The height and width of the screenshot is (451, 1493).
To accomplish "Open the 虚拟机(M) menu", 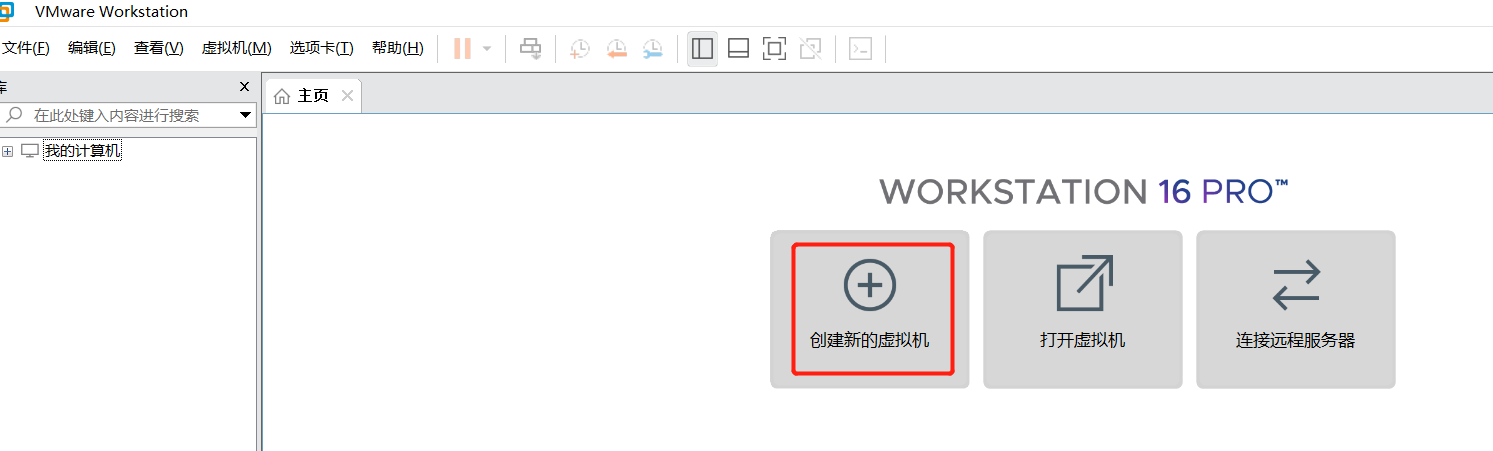I will point(236,48).
